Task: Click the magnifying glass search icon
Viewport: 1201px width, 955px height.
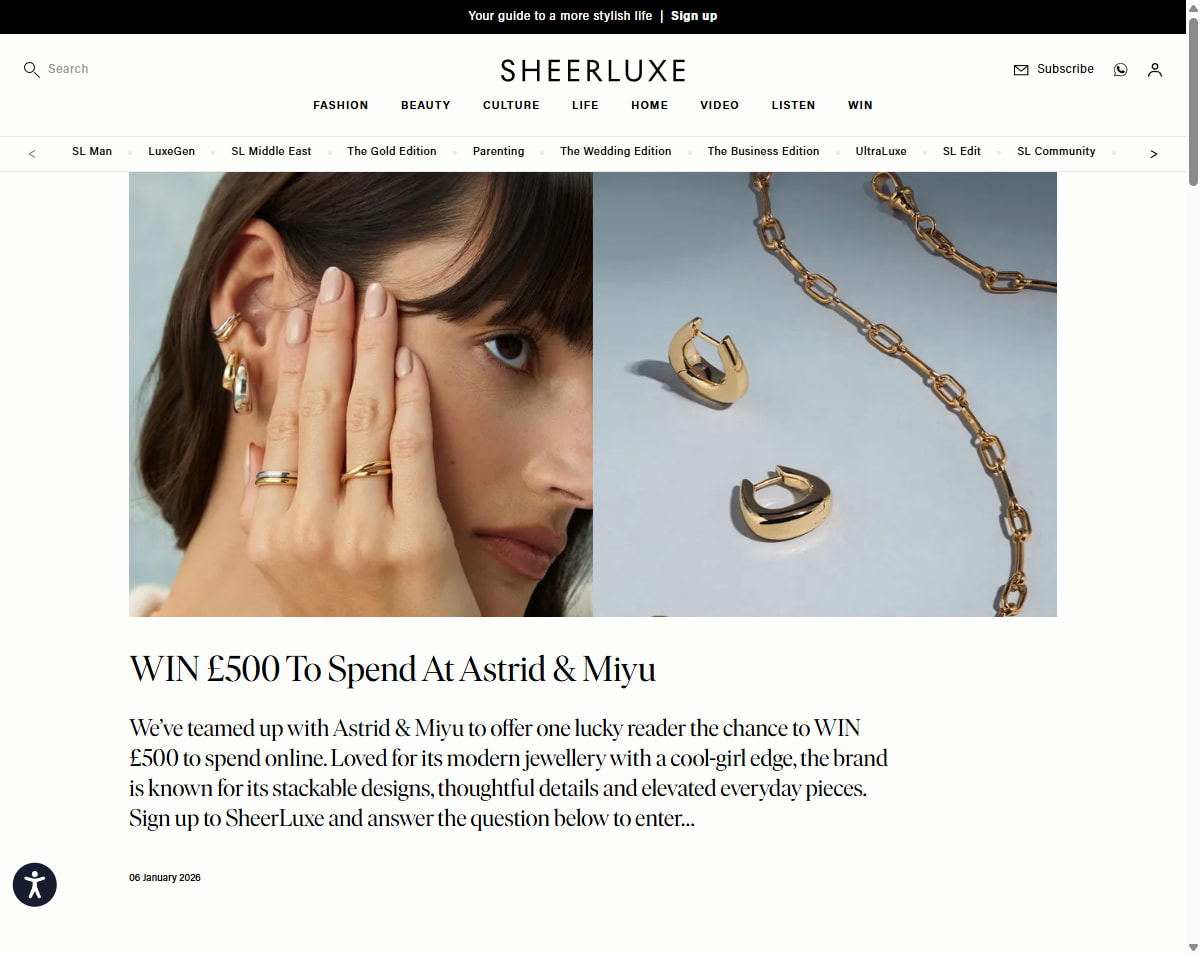Action: pyautogui.click(x=31, y=70)
